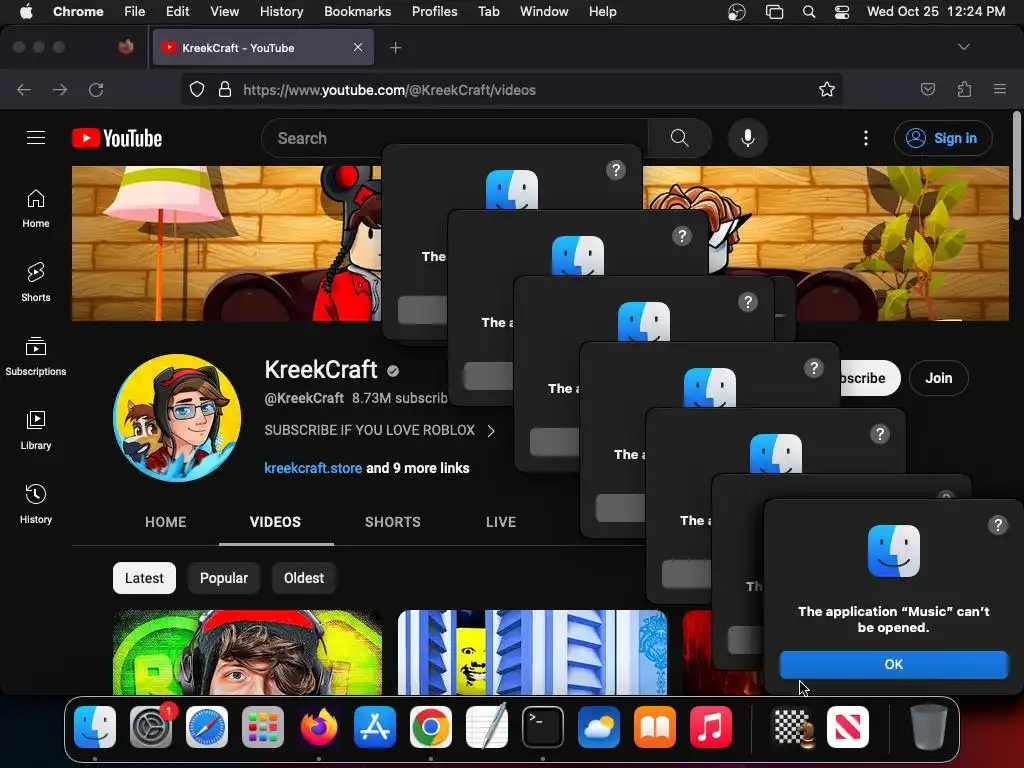Screen dimensions: 1024x768
Task: Expand channel description arrow
Action: (x=491, y=431)
